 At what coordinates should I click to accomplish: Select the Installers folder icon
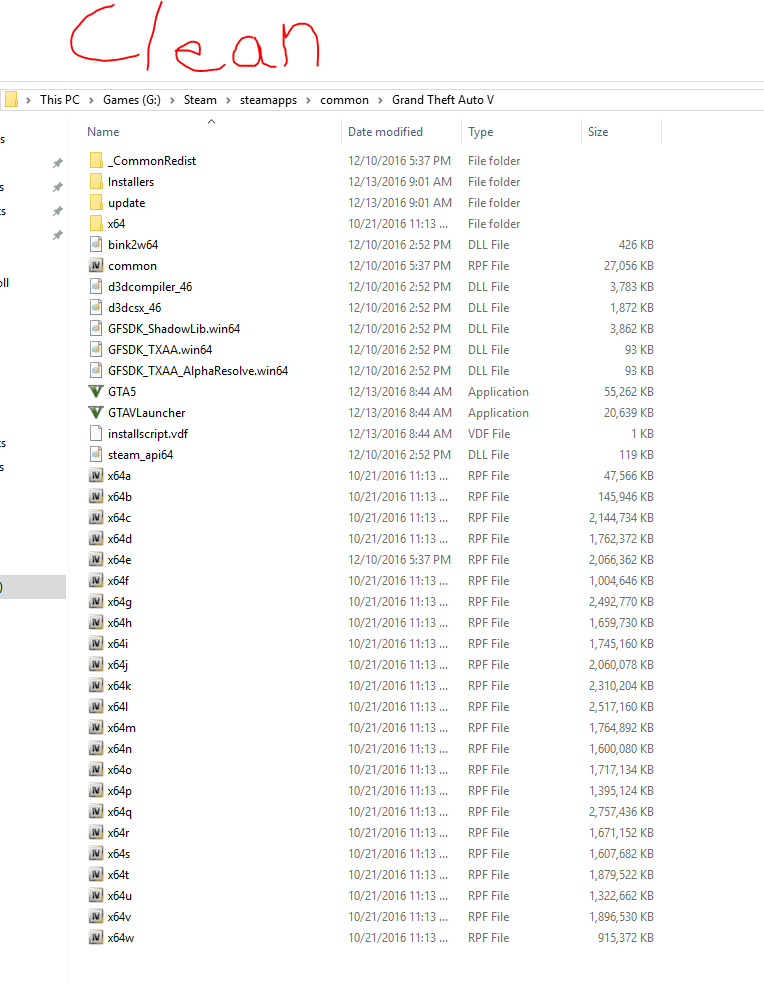96,182
